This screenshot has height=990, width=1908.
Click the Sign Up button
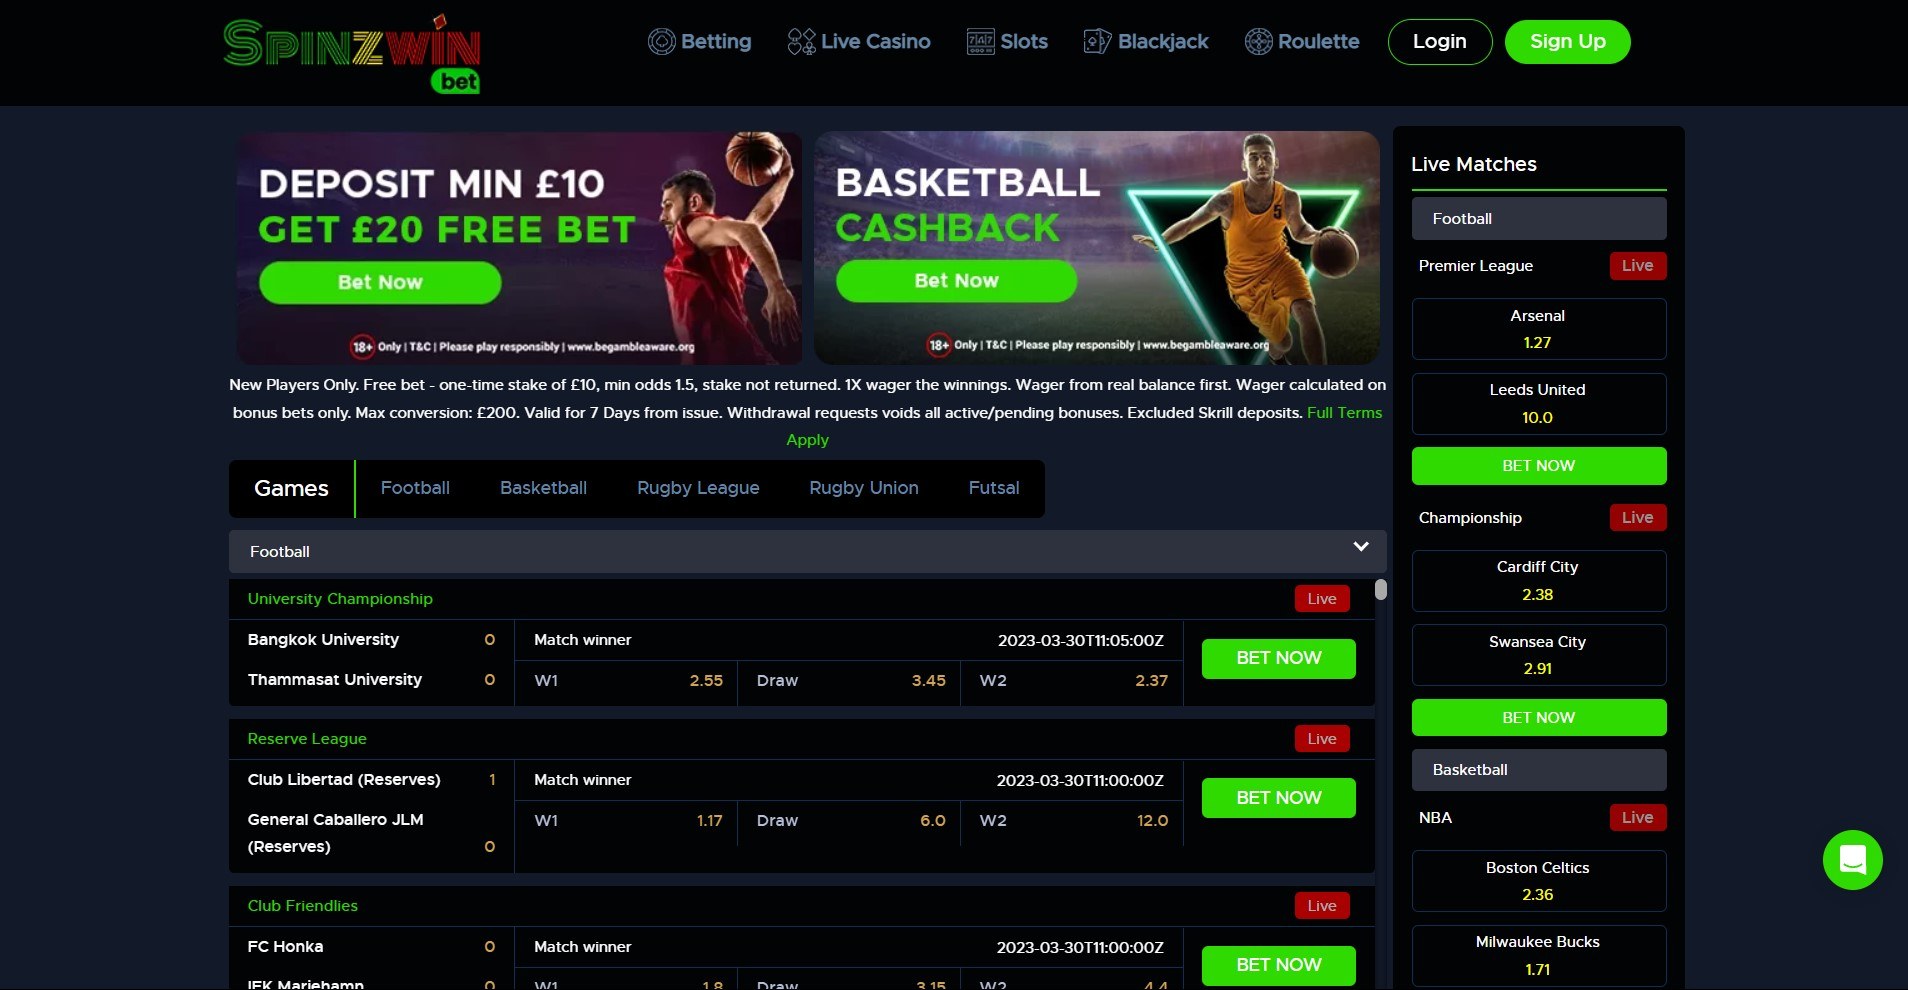tap(1566, 41)
